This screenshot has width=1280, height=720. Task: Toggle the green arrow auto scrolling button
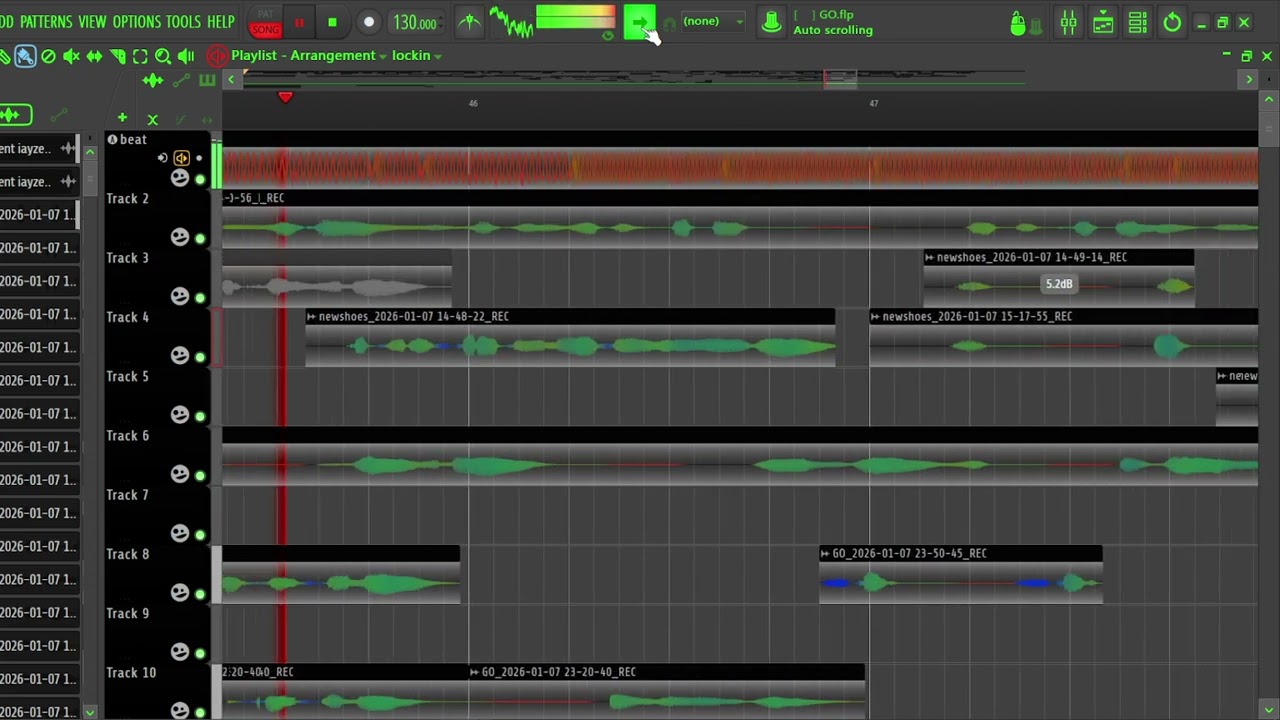pos(639,22)
